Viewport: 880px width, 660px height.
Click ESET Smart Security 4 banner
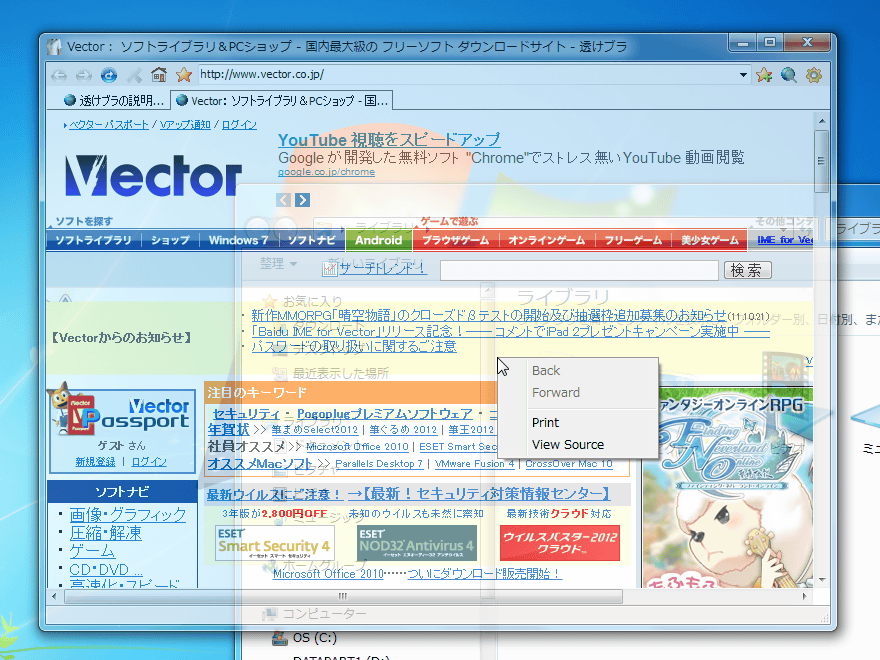click(274, 543)
